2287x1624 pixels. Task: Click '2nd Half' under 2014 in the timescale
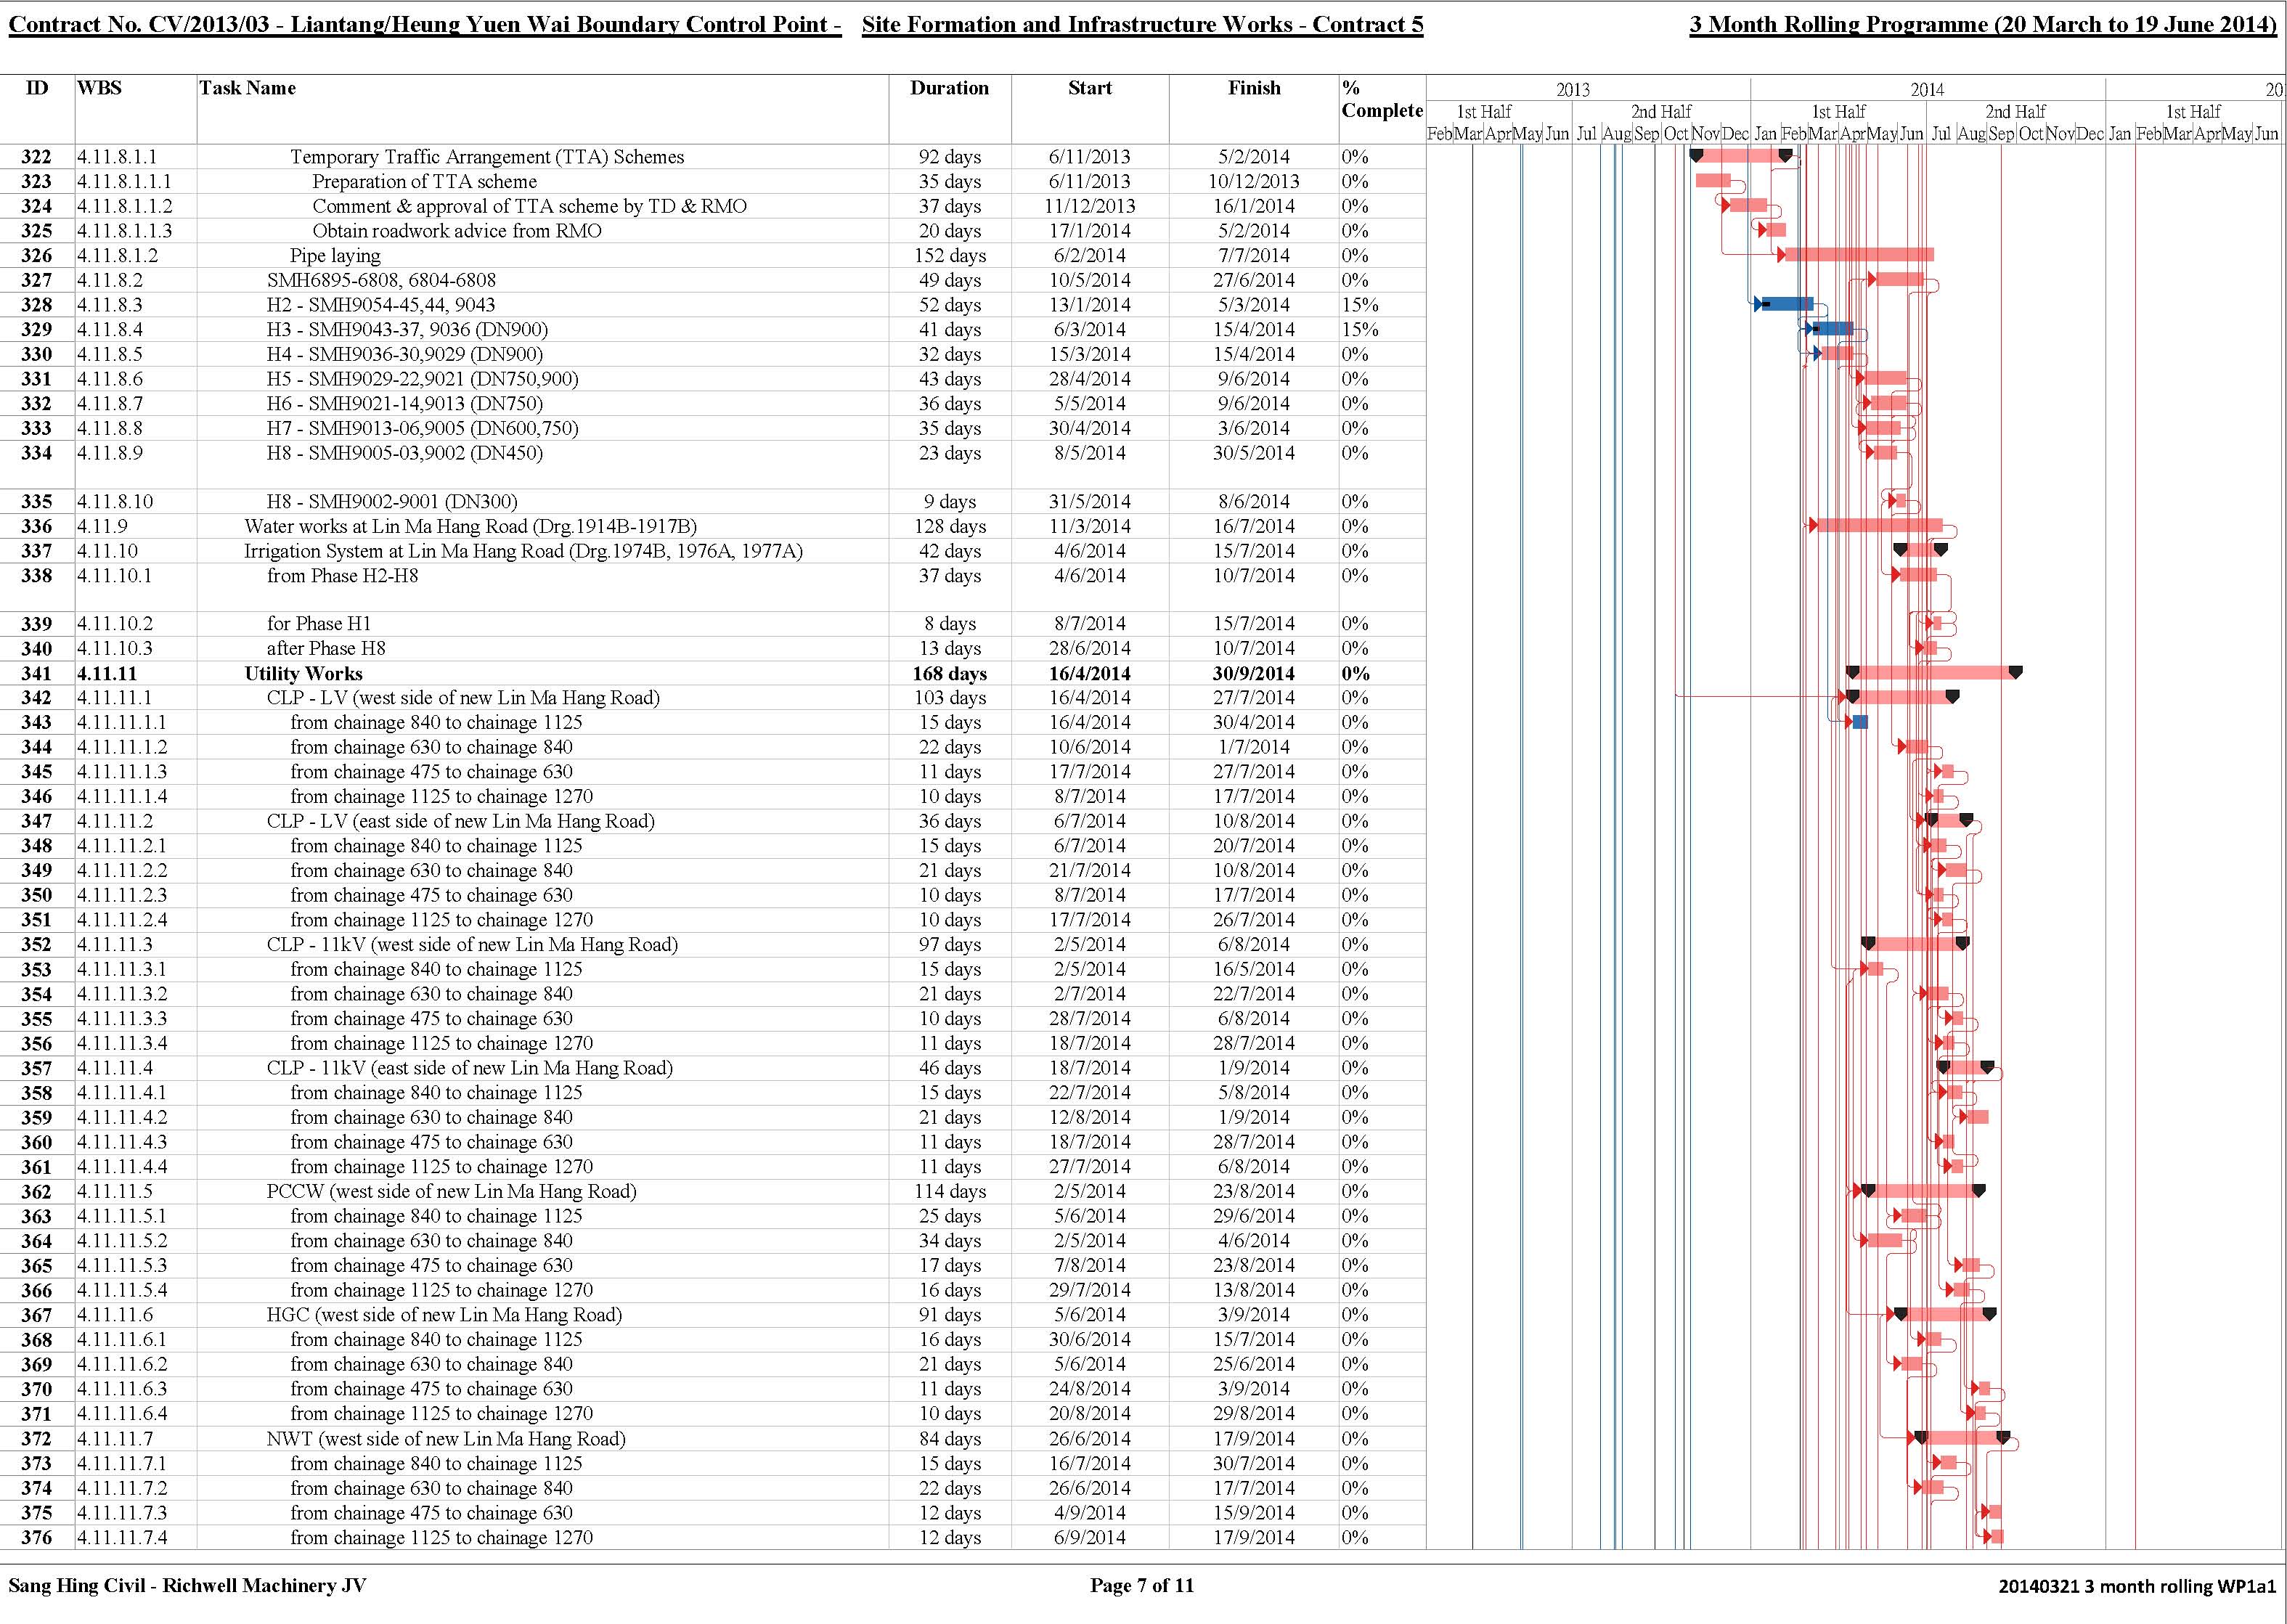click(2015, 112)
